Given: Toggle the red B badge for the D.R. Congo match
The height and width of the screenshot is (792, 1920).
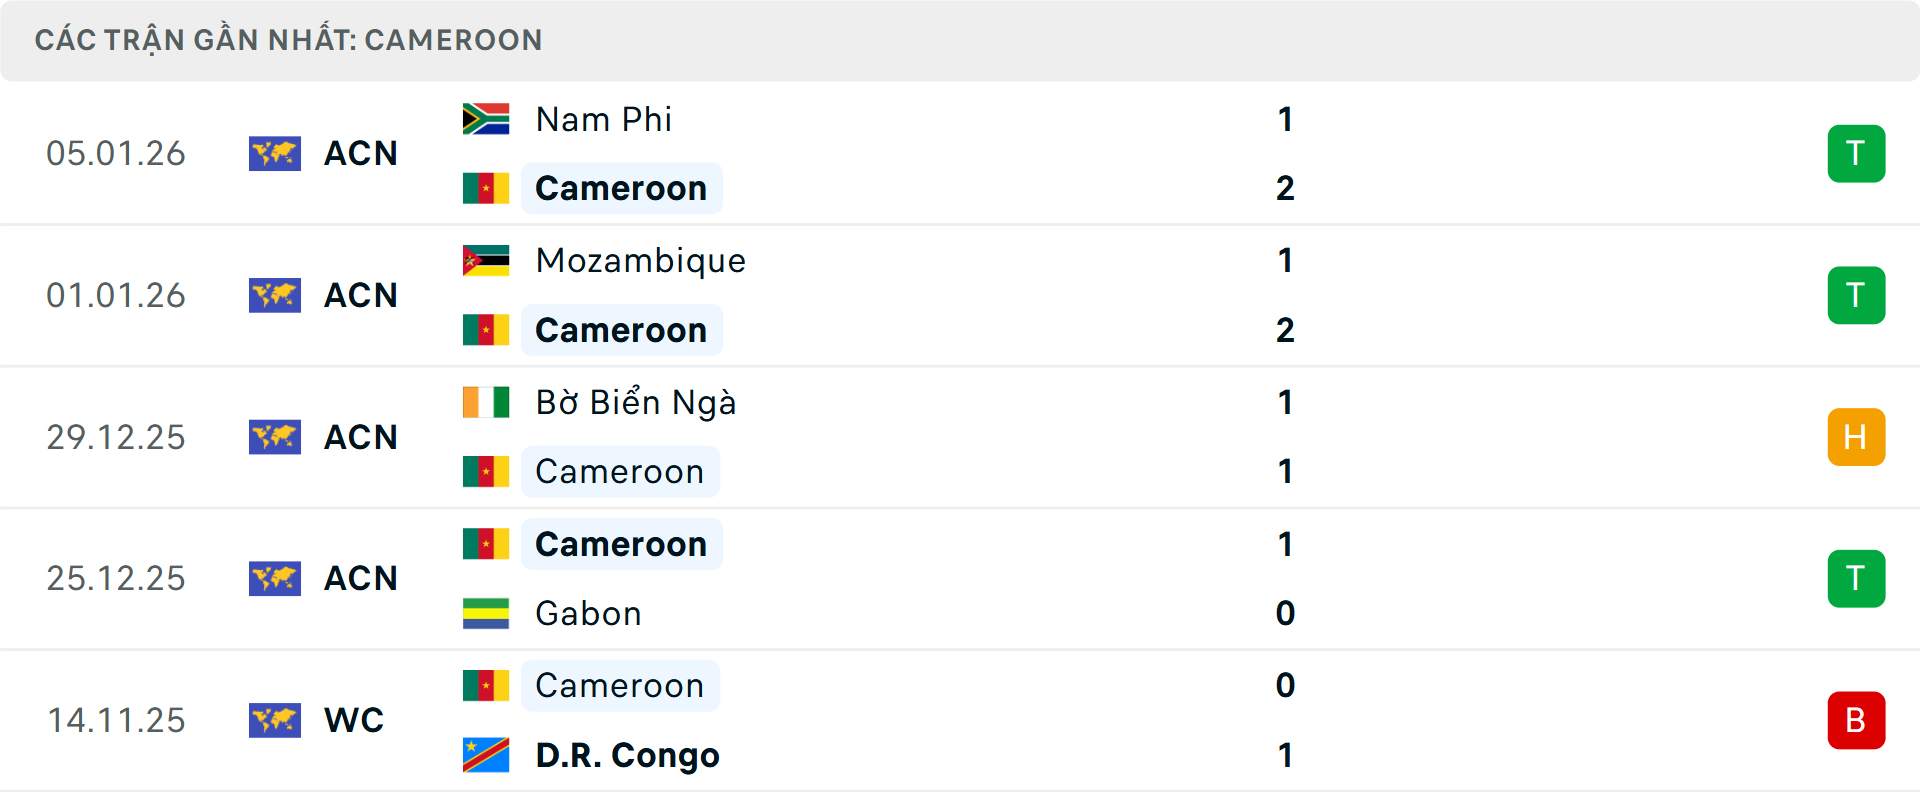Looking at the screenshot, I should click(1856, 720).
